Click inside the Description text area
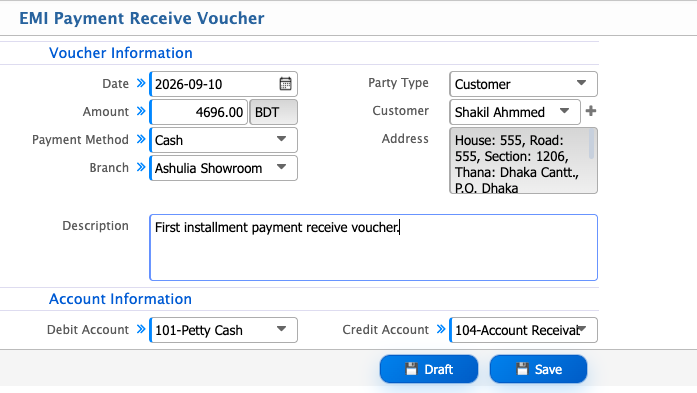This screenshot has height=393, width=697. pos(373,248)
